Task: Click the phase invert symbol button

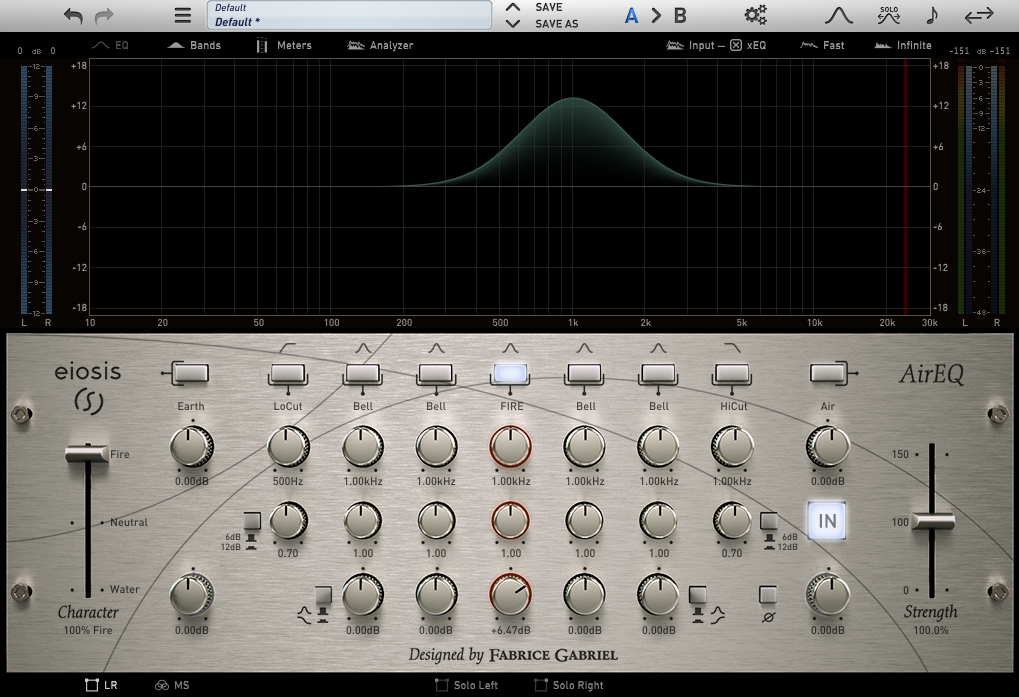Action: pyautogui.click(x=768, y=594)
